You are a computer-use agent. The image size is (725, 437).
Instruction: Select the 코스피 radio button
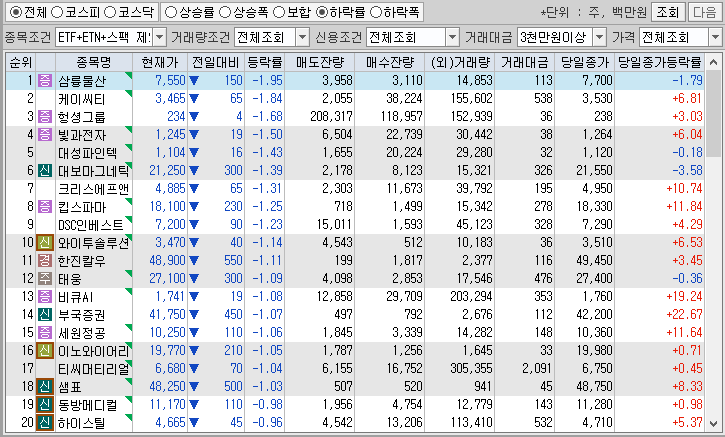pos(56,12)
